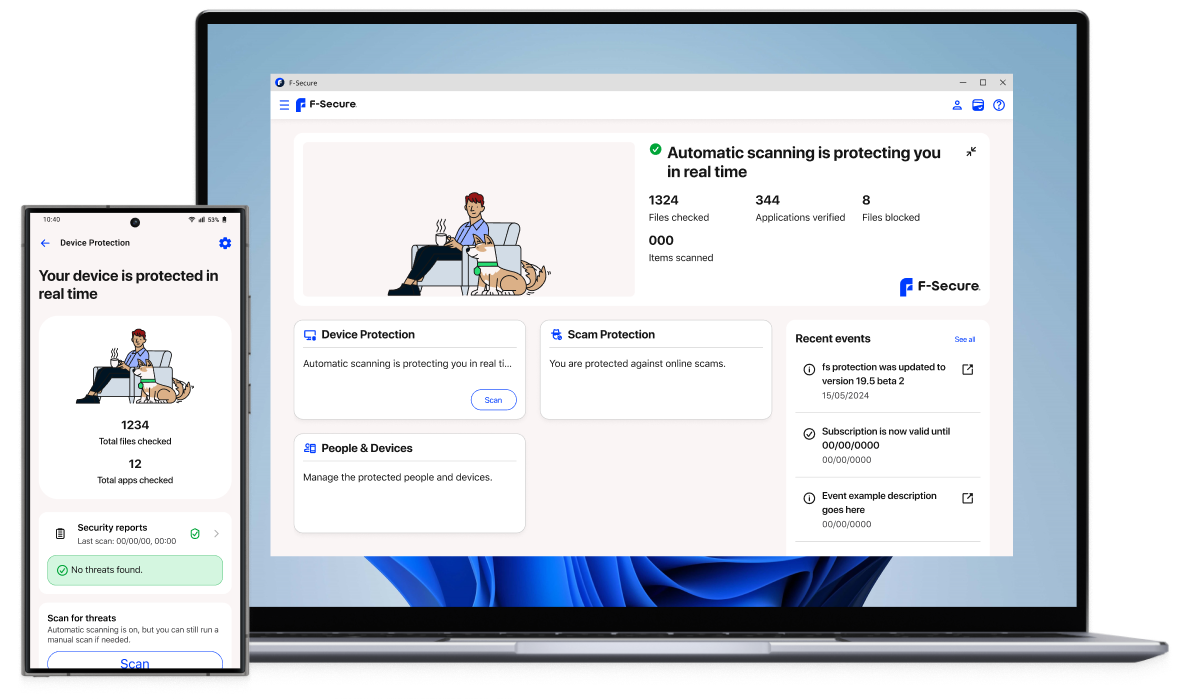Click the 1324 Files checked statistic
The height and width of the screenshot is (699, 1200).
pos(679,208)
